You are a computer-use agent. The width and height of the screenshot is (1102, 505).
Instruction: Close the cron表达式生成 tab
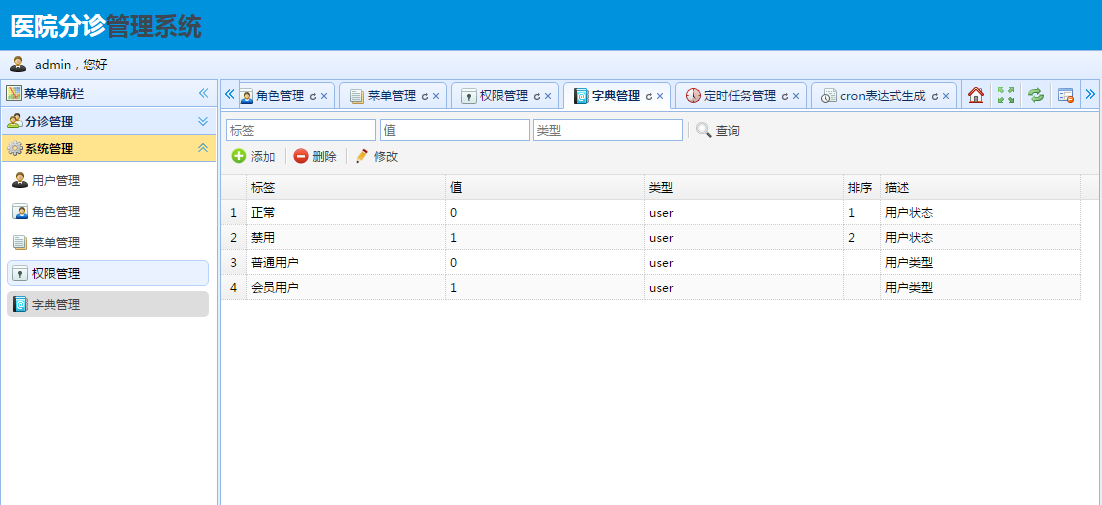(x=946, y=96)
